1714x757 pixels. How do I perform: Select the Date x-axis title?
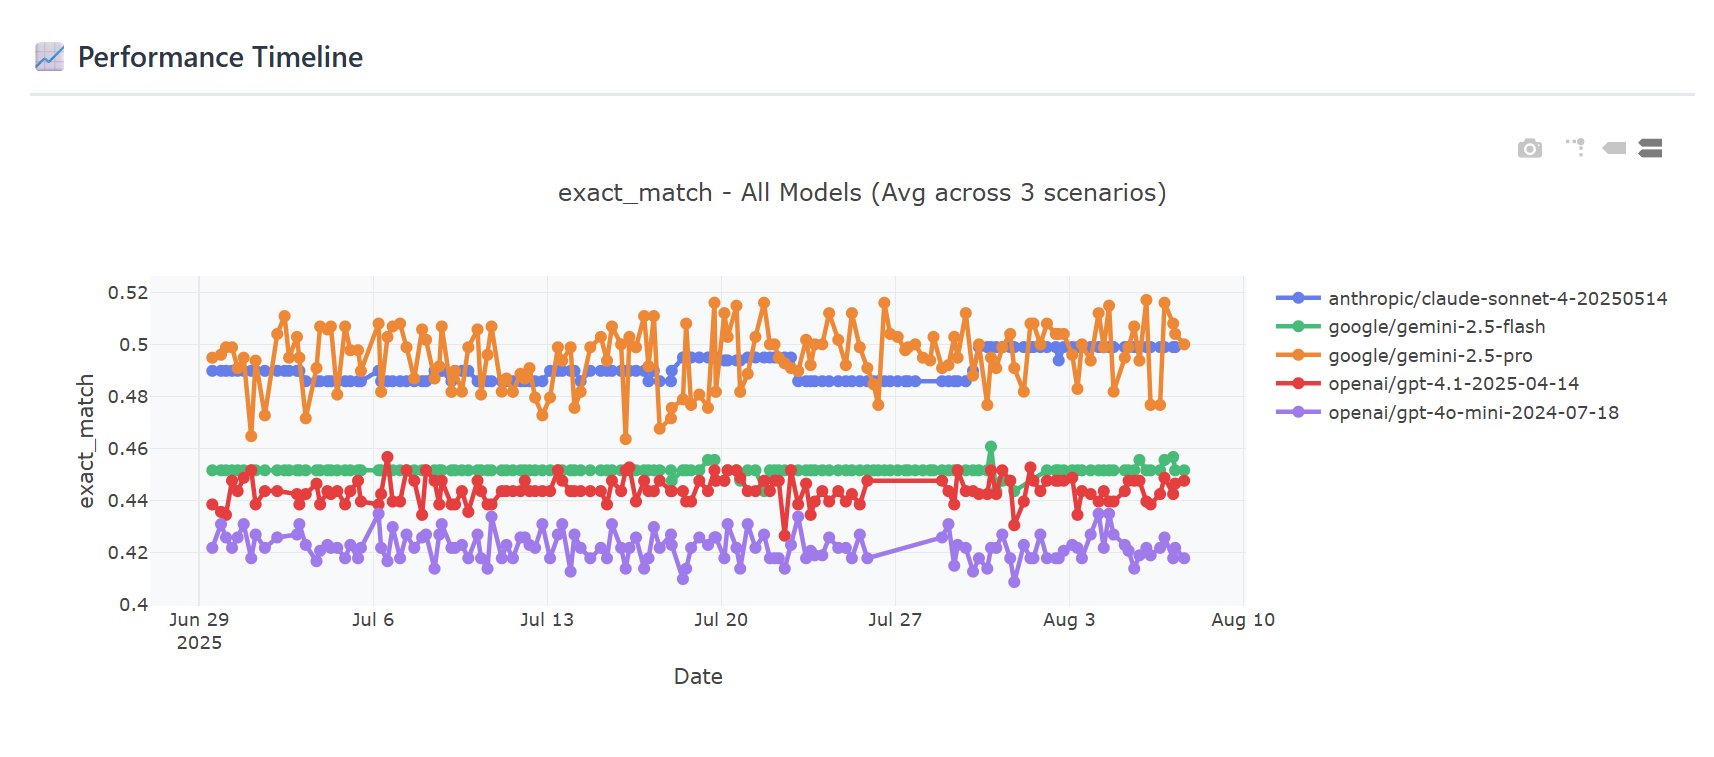(x=698, y=677)
